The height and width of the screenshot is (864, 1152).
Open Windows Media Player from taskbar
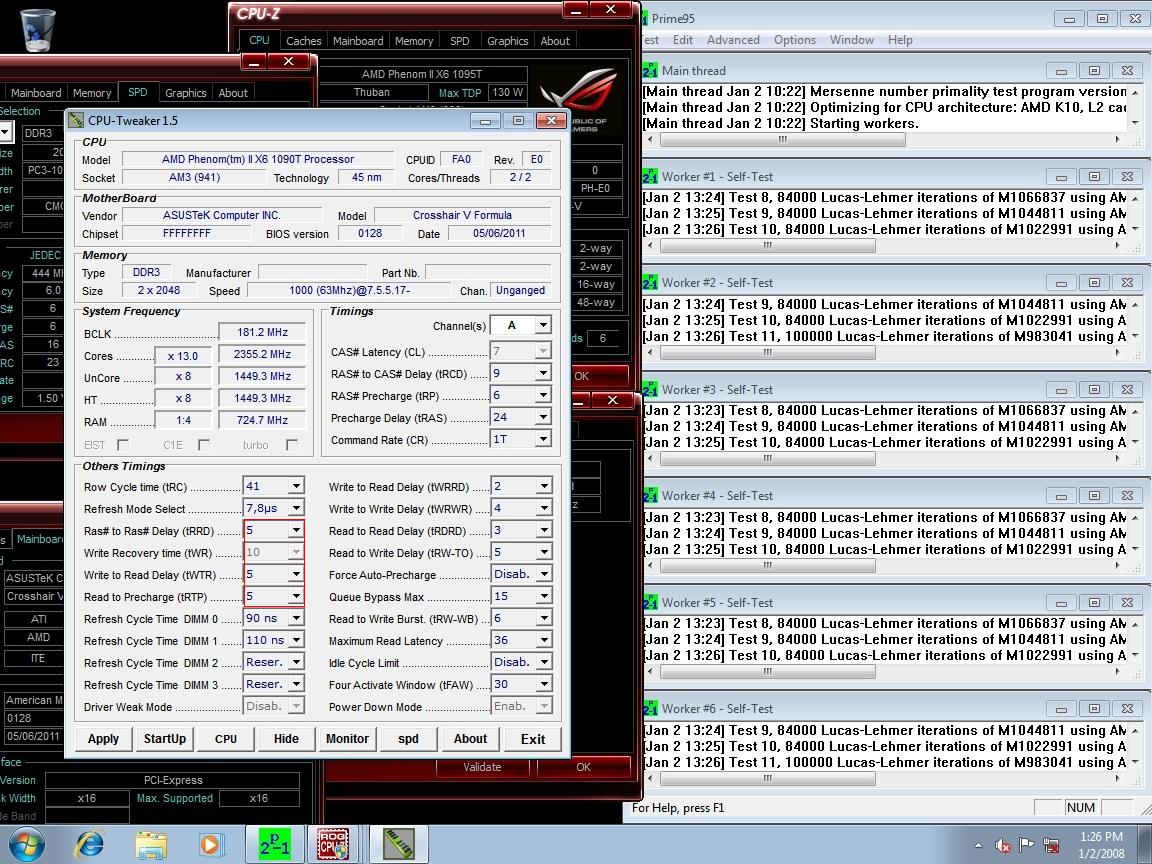[212, 845]
